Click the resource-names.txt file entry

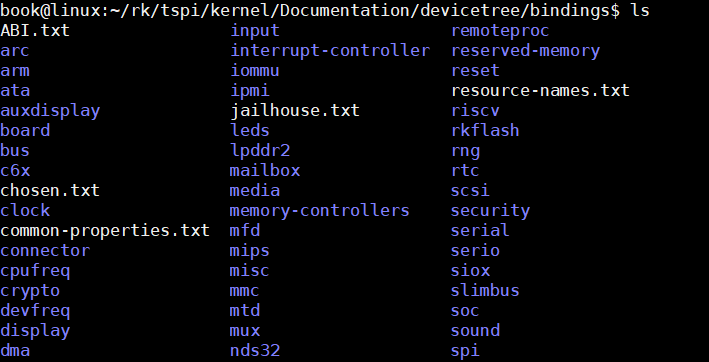coord(540,90)
